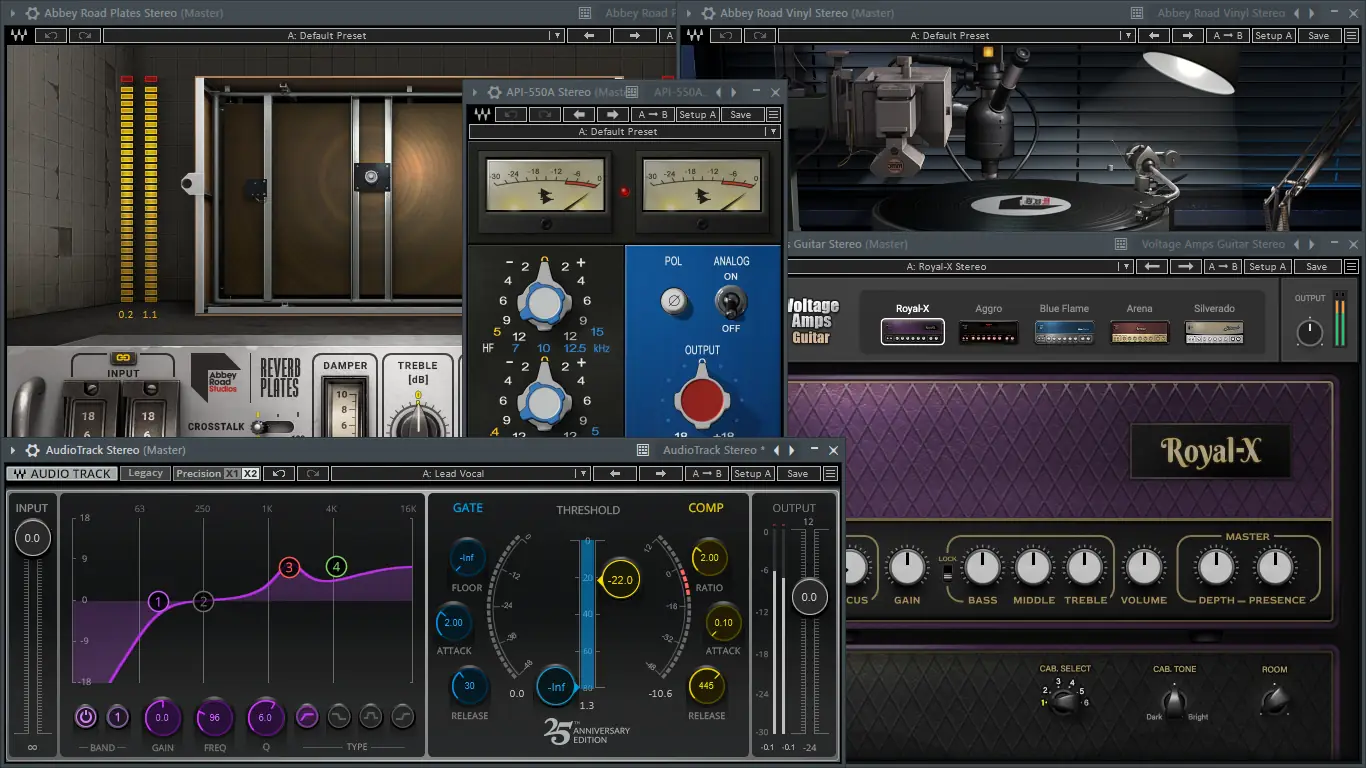Screen dimensions: 1366x768
Task: Toggle the tone LOCK switch on Royal-X
Action: click(x=947, y=572)
